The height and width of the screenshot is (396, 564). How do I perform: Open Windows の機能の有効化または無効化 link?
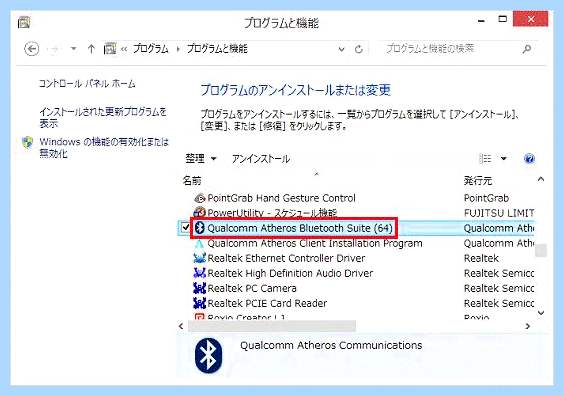[104, 147]
